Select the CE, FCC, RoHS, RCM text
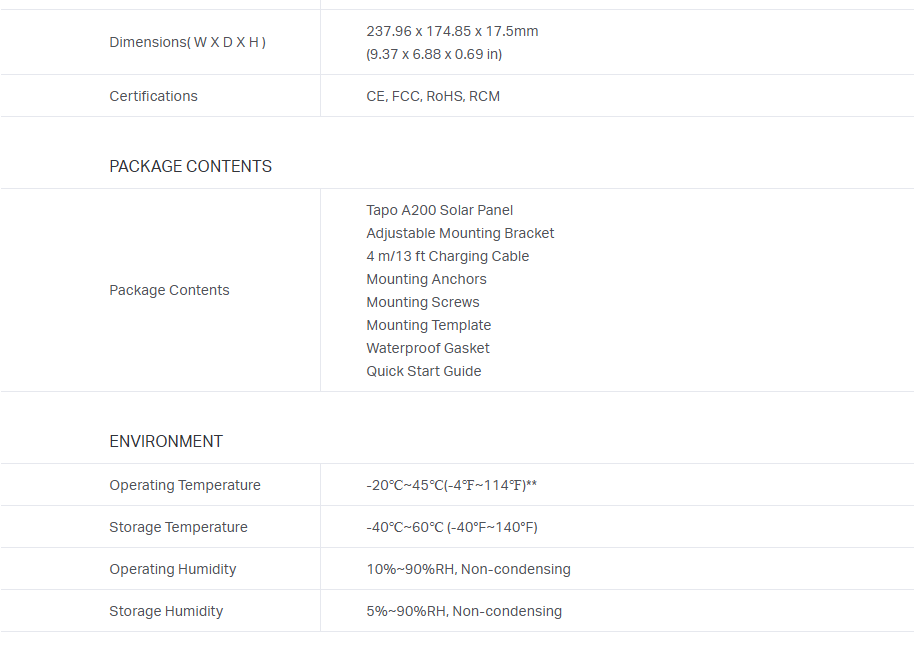This screenshot has width=915, height=648. point(433,96)
